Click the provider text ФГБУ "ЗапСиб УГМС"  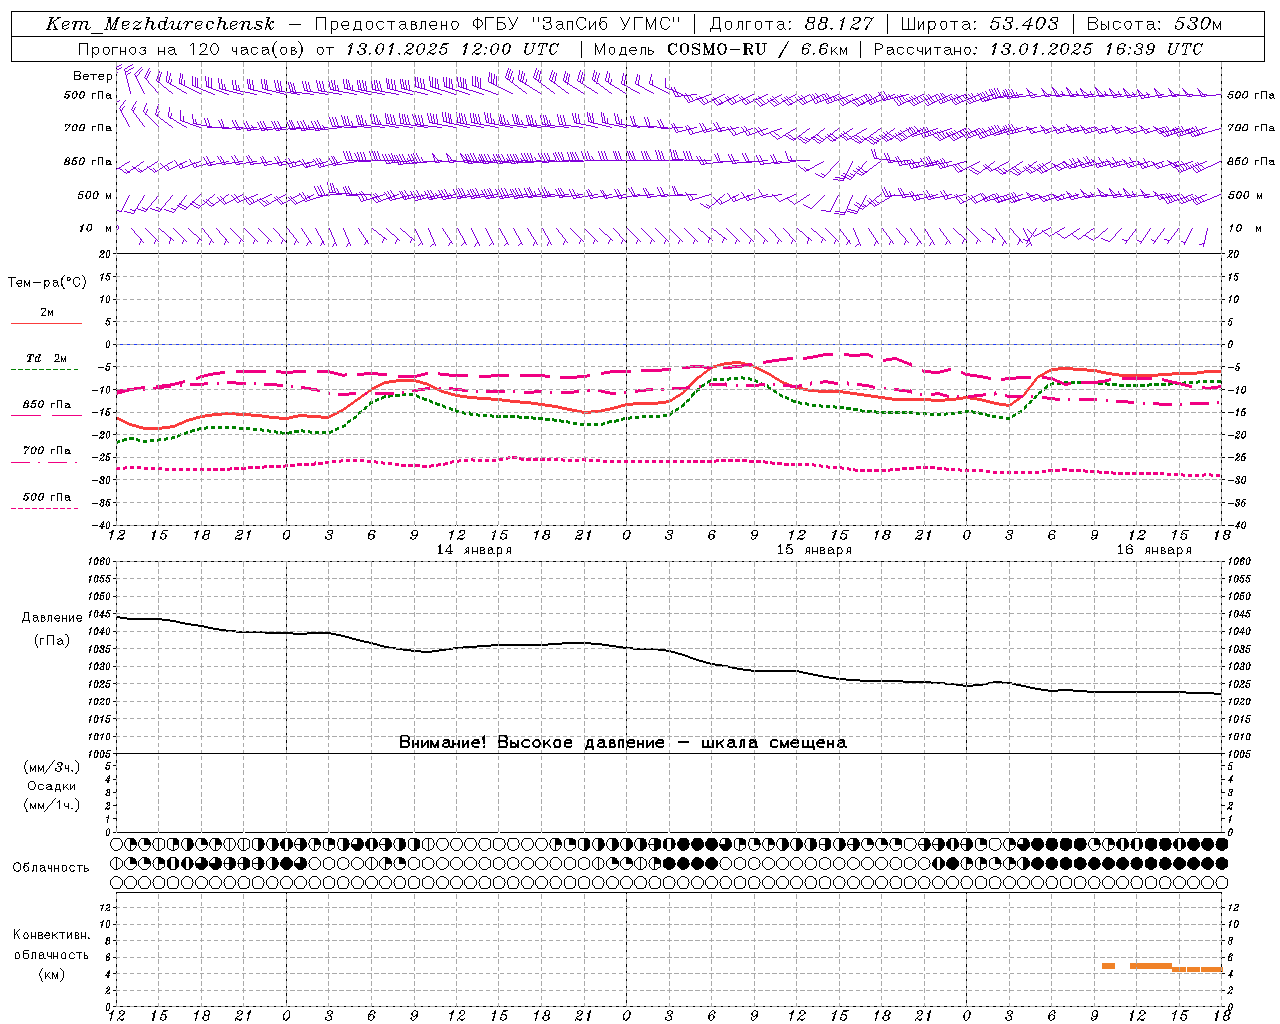click(575, 24)
